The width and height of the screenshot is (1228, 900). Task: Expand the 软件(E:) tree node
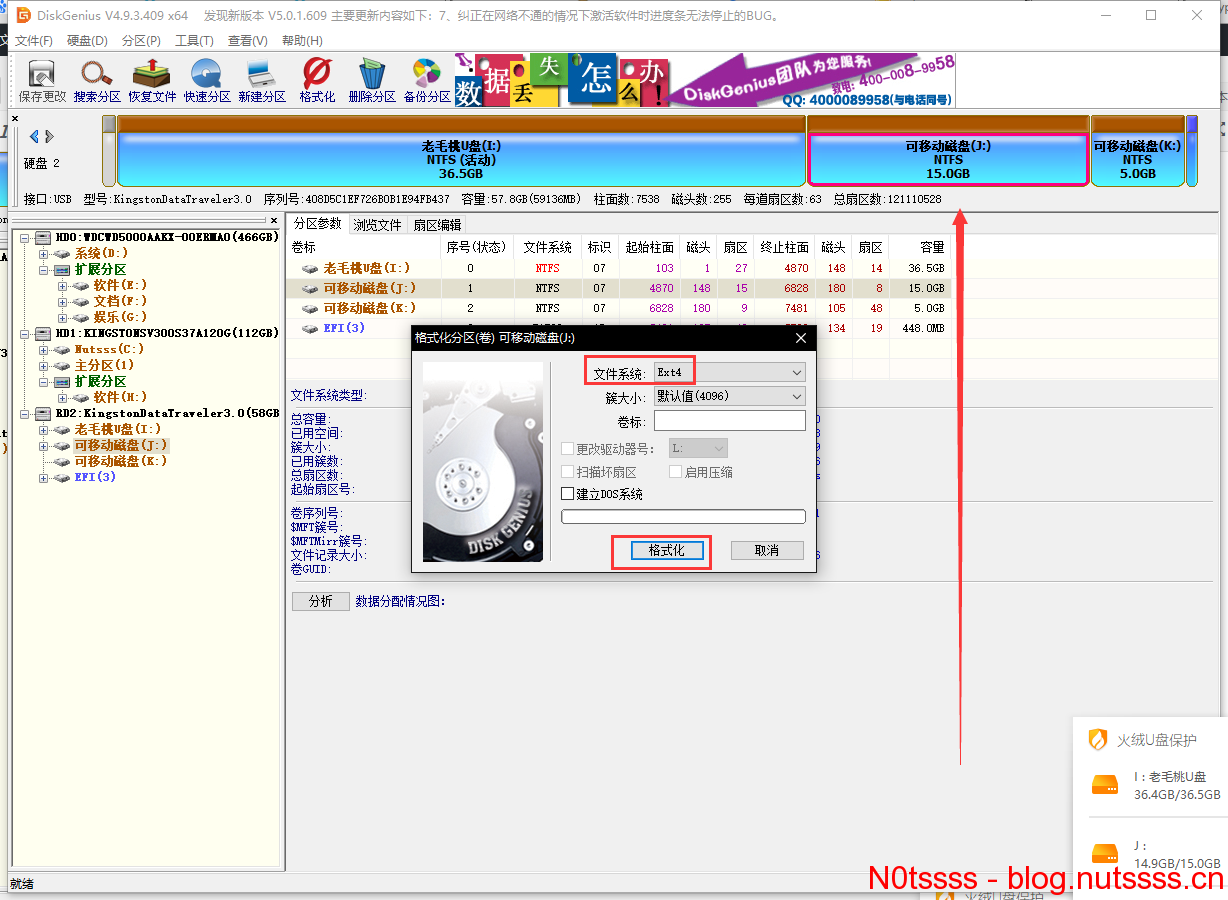[63, 285]
